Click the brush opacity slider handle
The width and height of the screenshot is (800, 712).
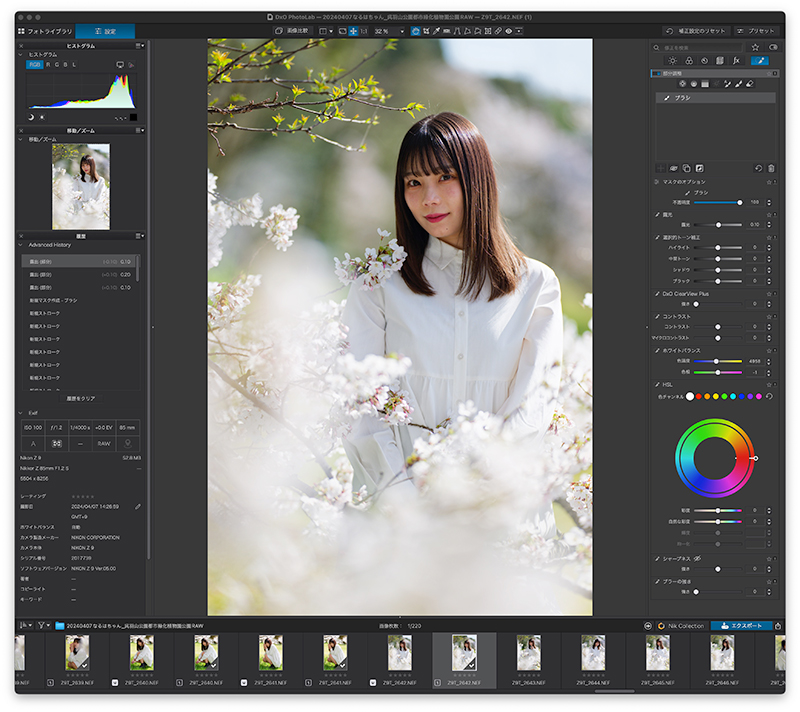(739, 202)
